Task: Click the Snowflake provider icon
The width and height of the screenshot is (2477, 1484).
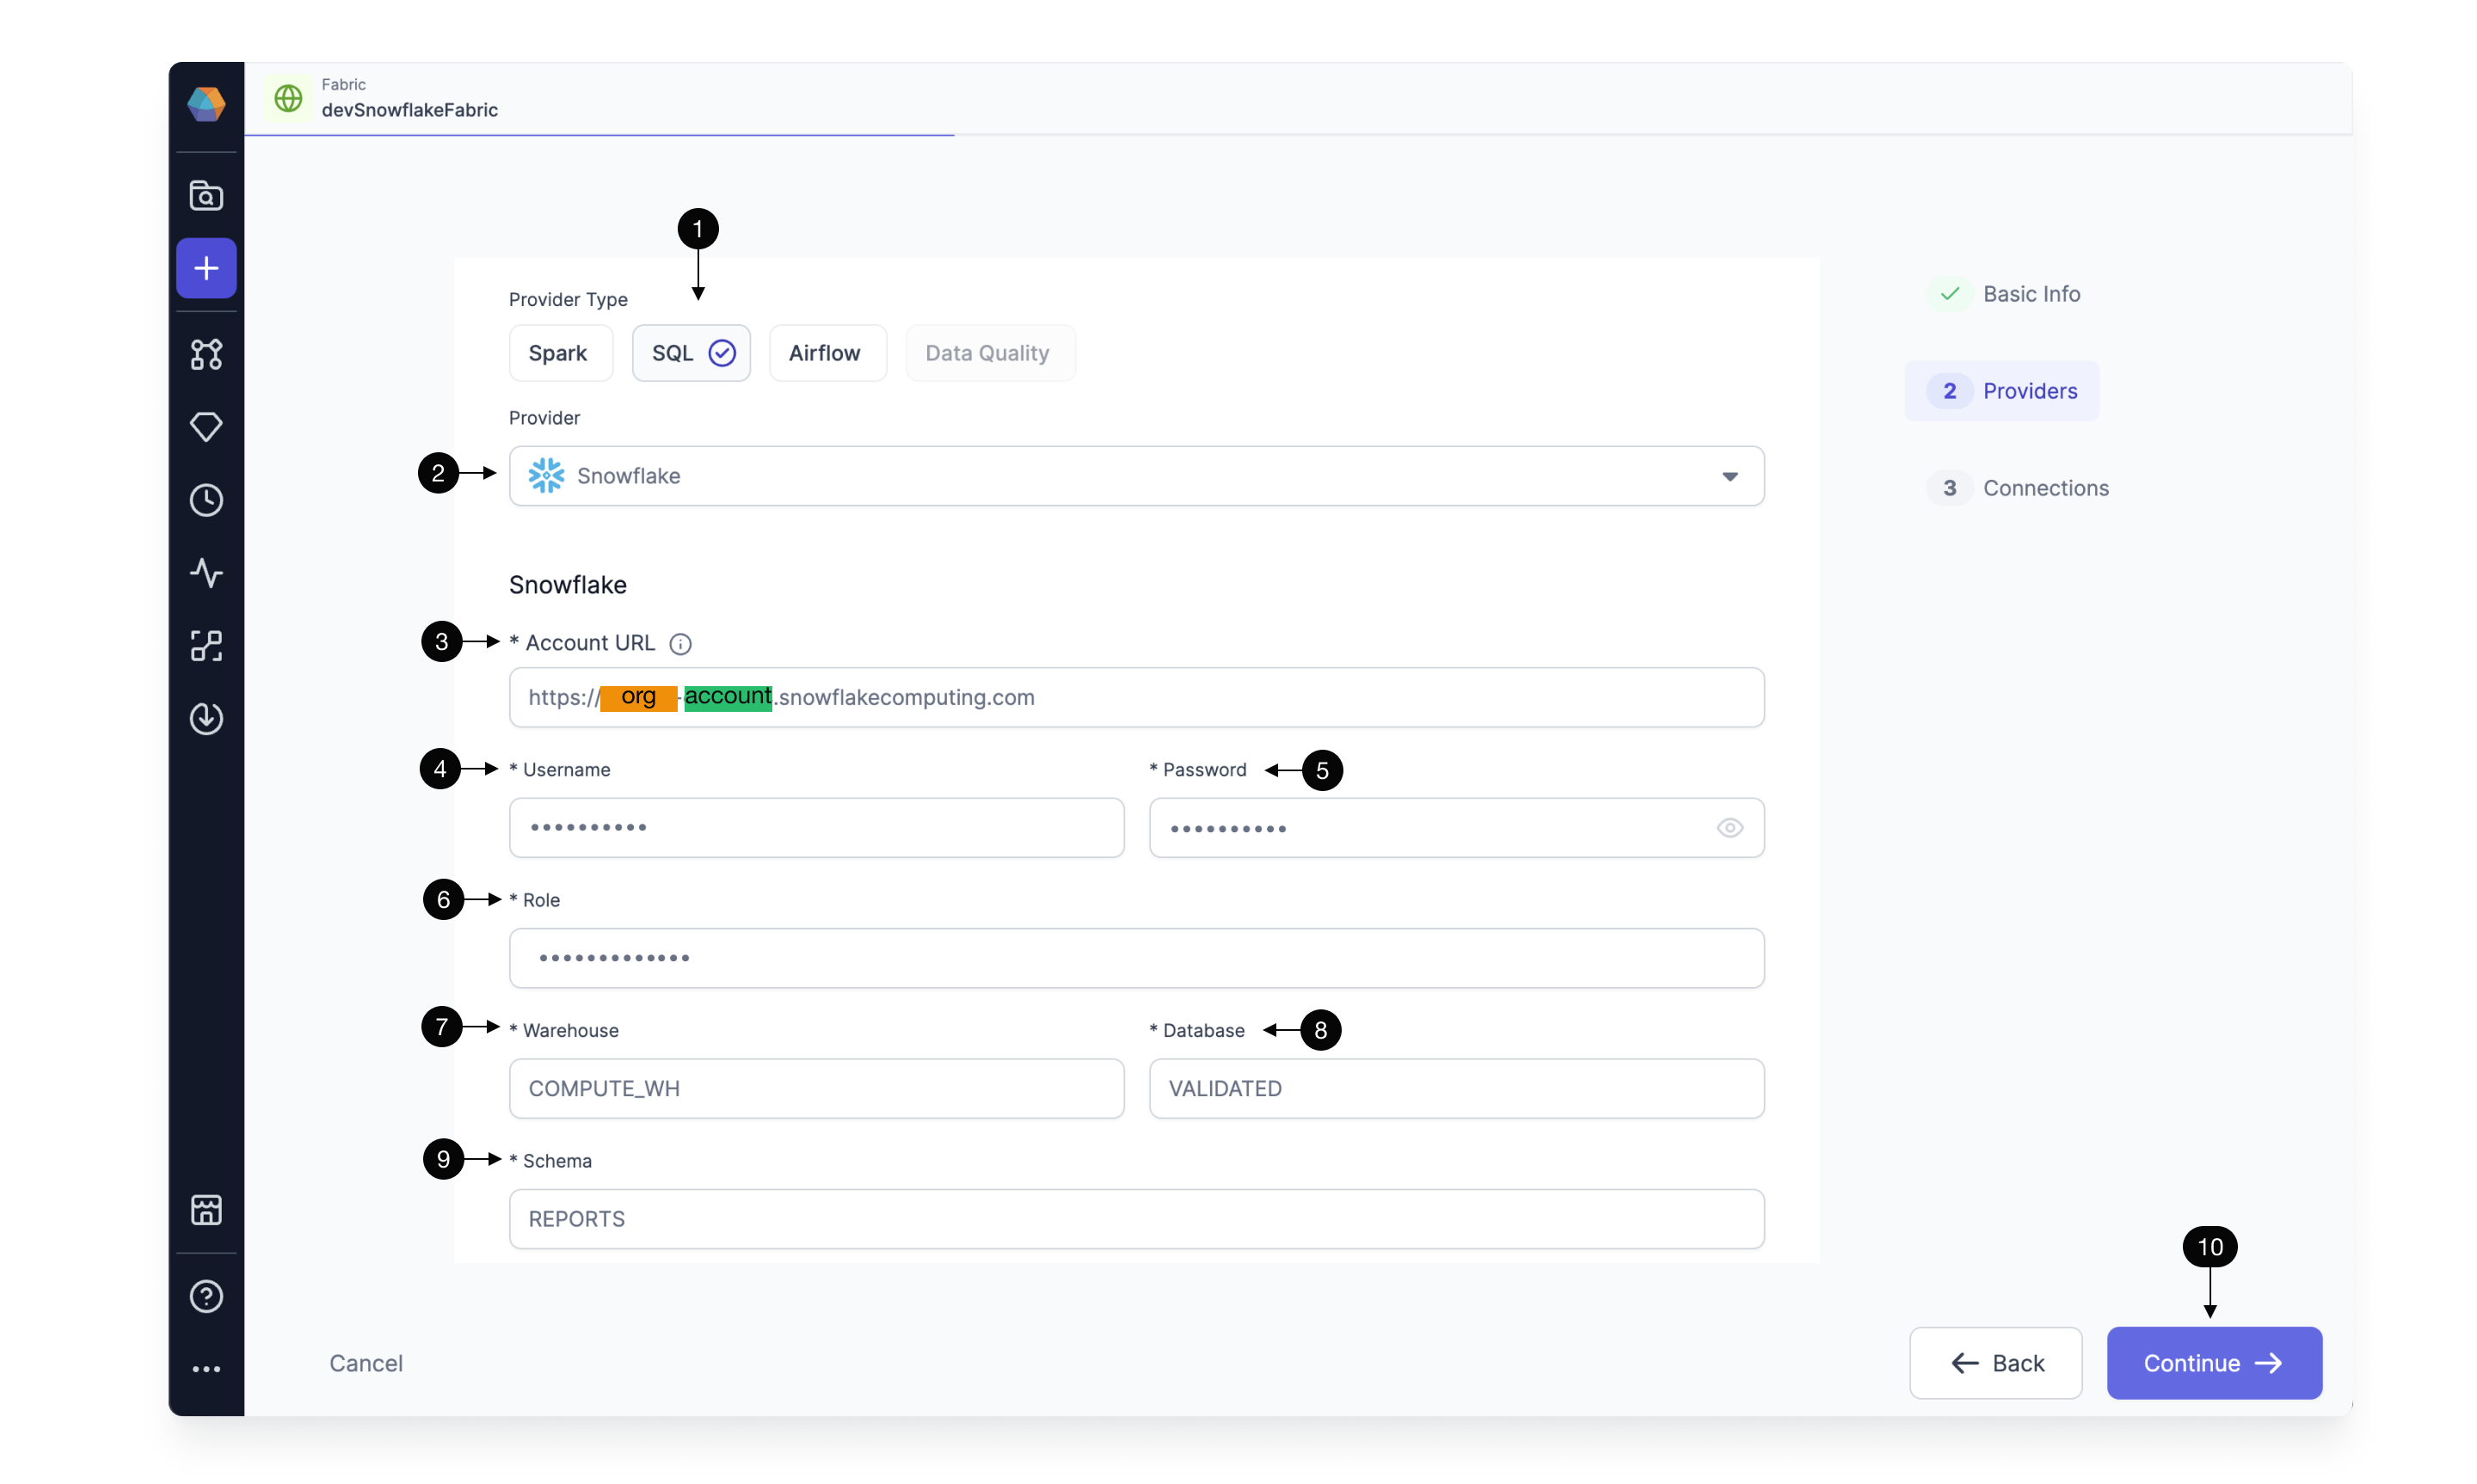Action: click(548, 475)
